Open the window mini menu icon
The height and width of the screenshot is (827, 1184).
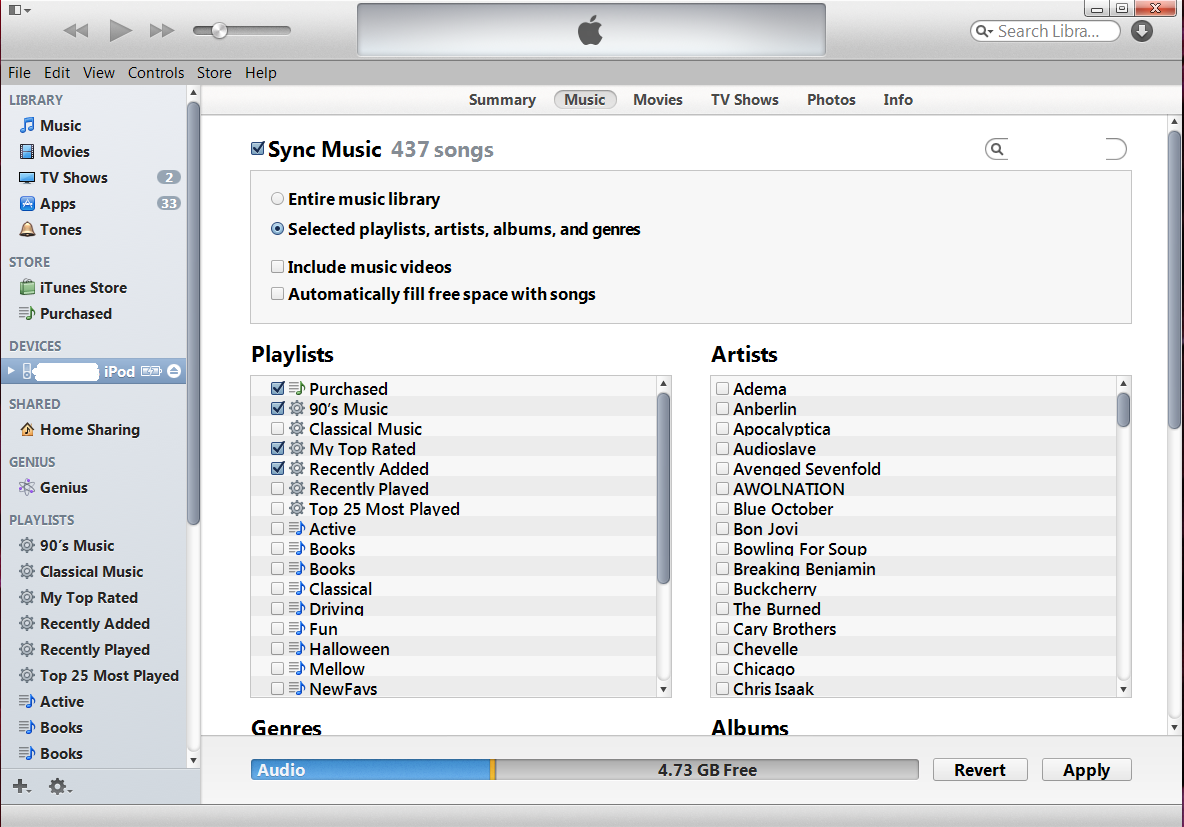tap(19, 10)
